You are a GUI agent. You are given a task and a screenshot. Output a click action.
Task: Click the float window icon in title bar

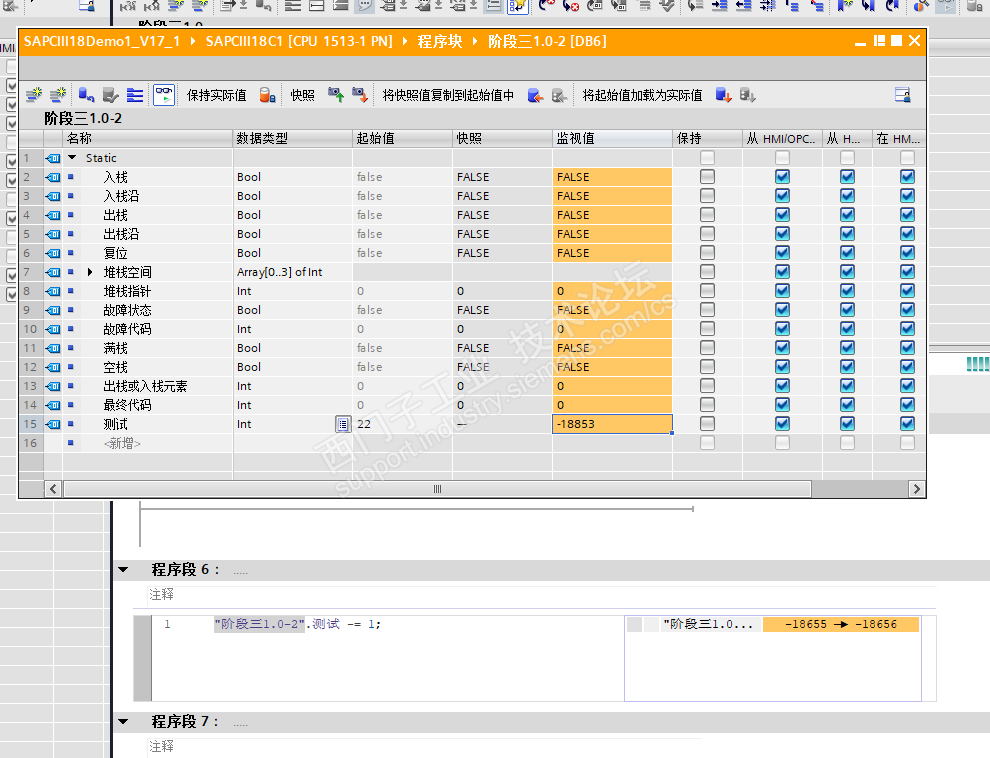(x=879, y=41)
